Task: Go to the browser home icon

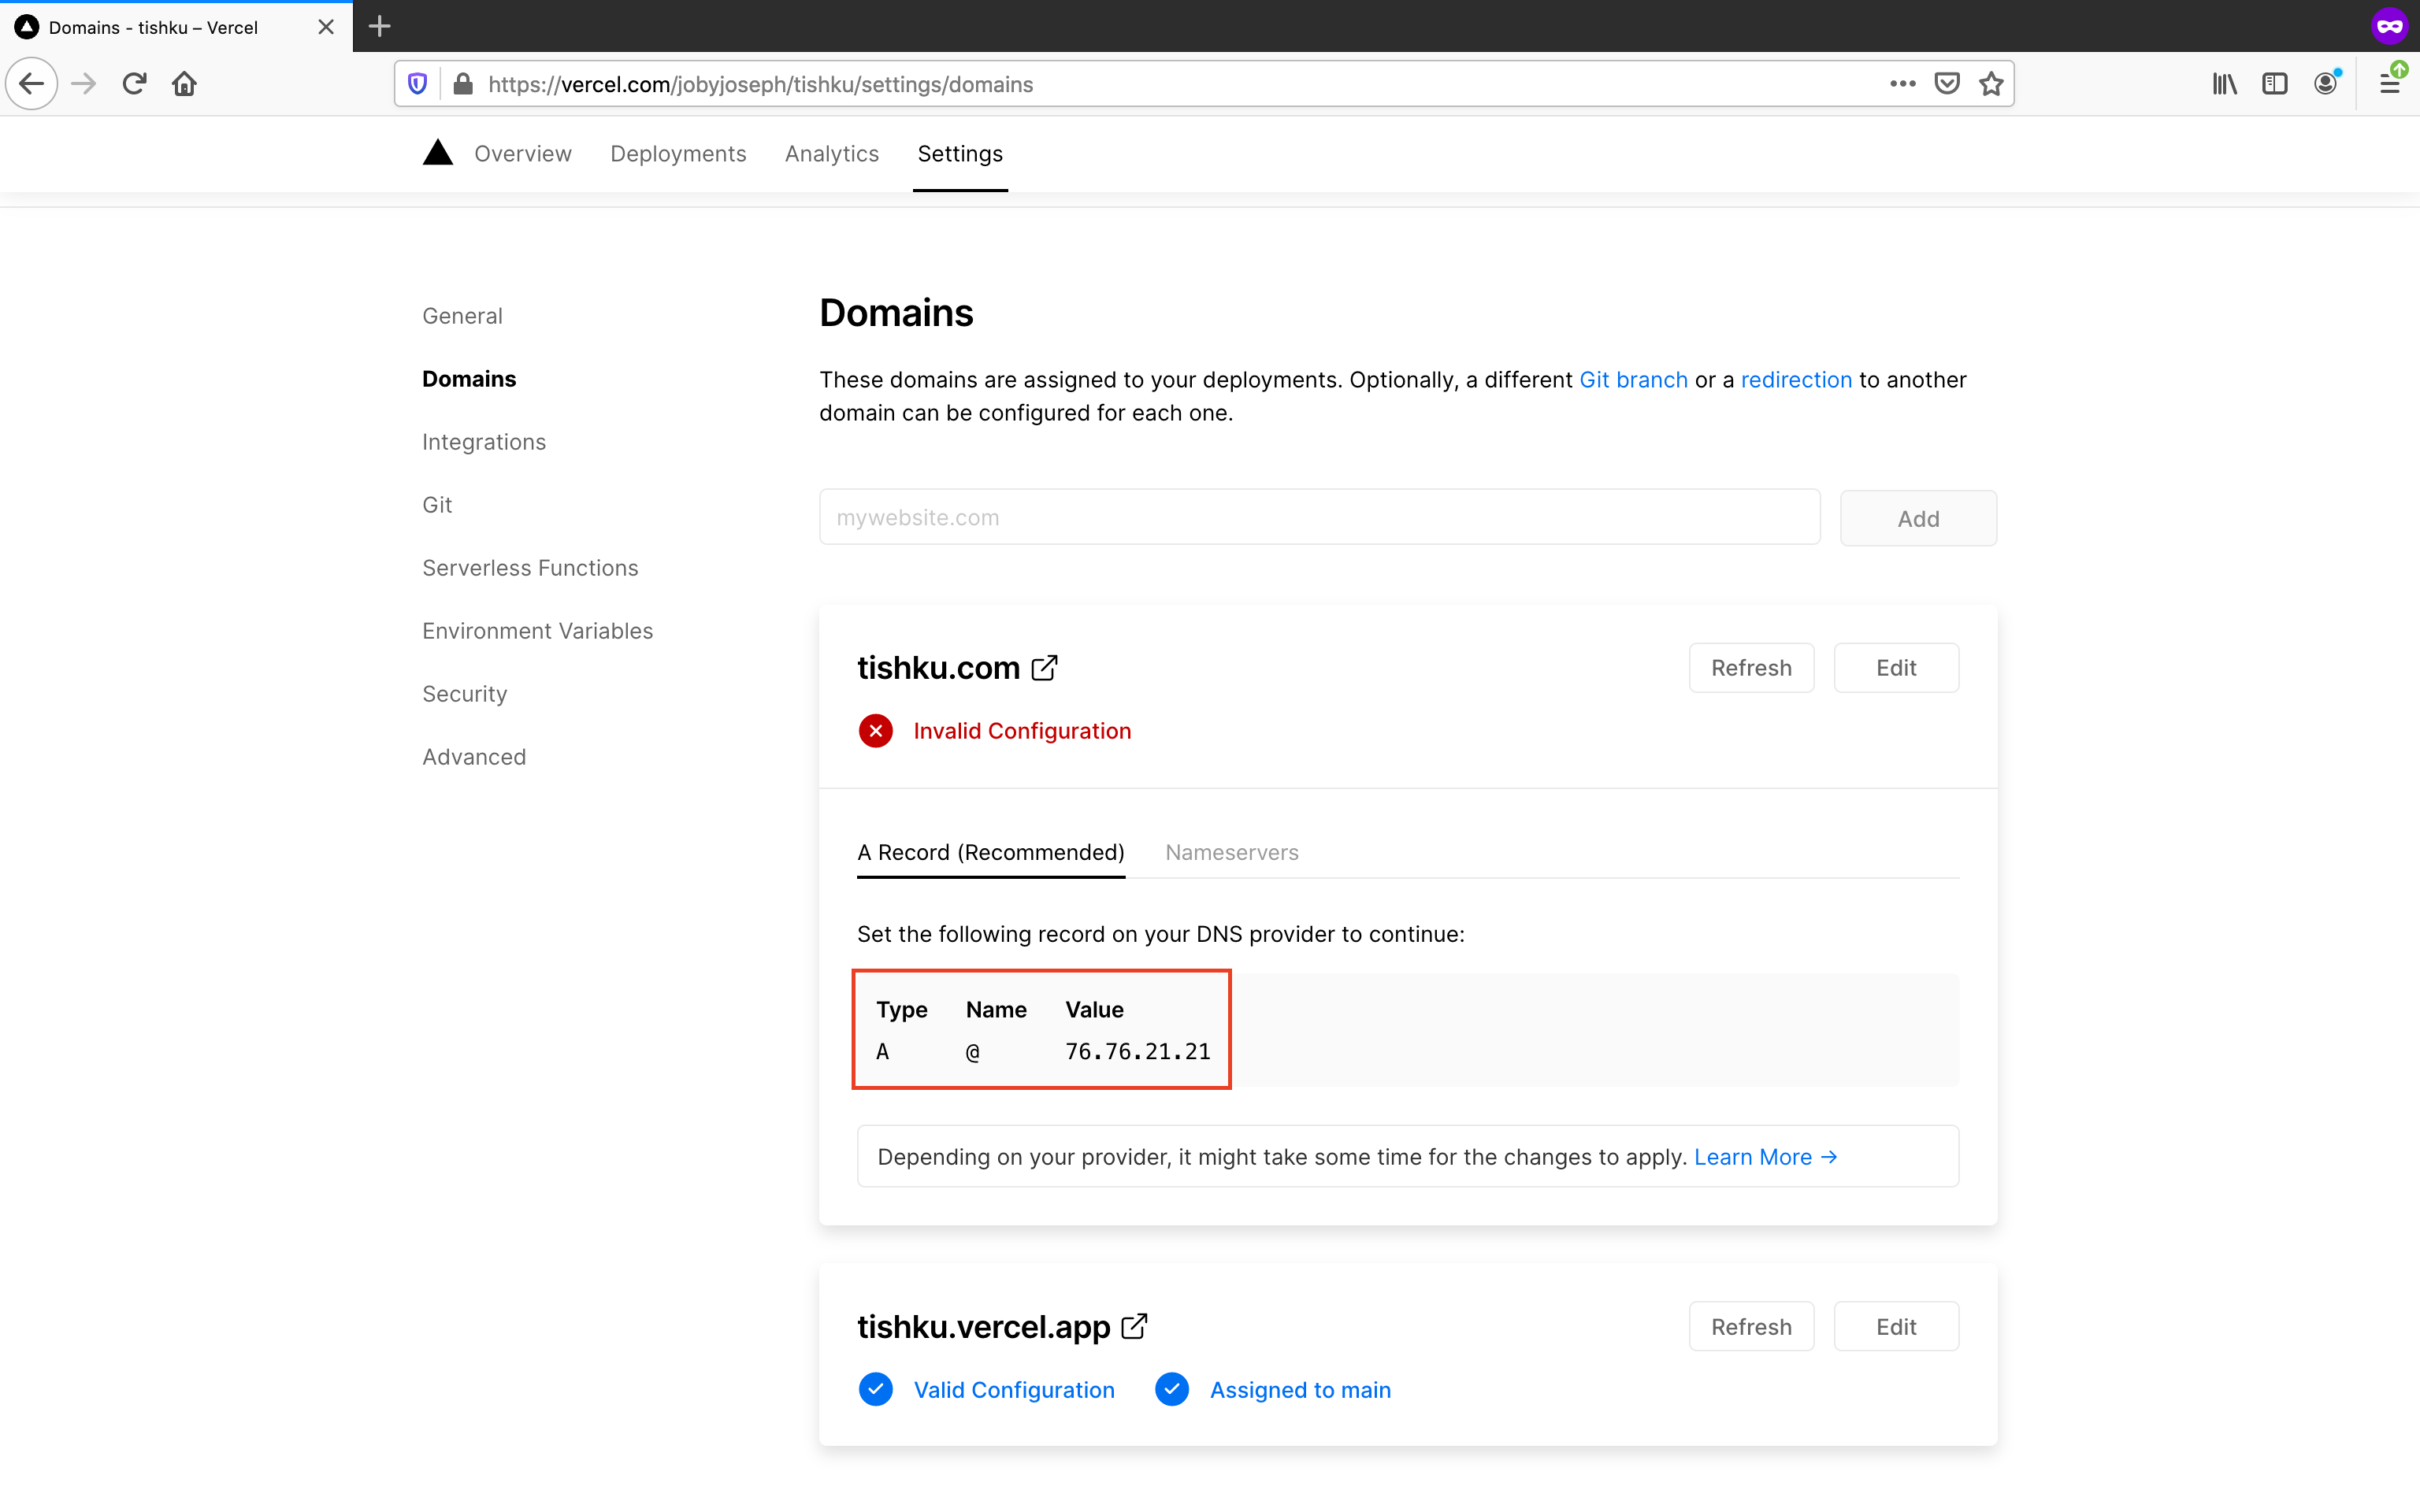Action: point(184,84)
